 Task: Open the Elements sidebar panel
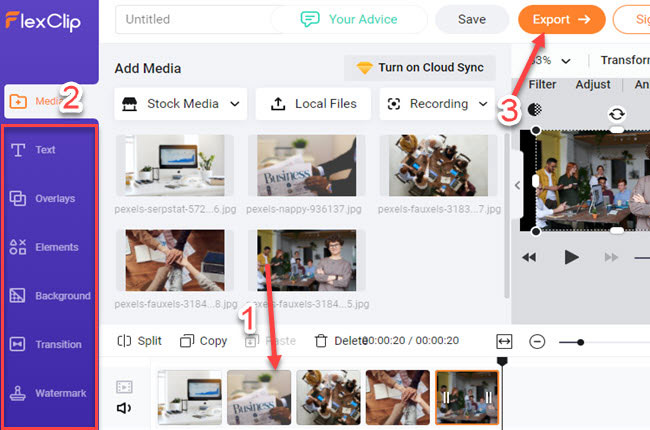44,247
